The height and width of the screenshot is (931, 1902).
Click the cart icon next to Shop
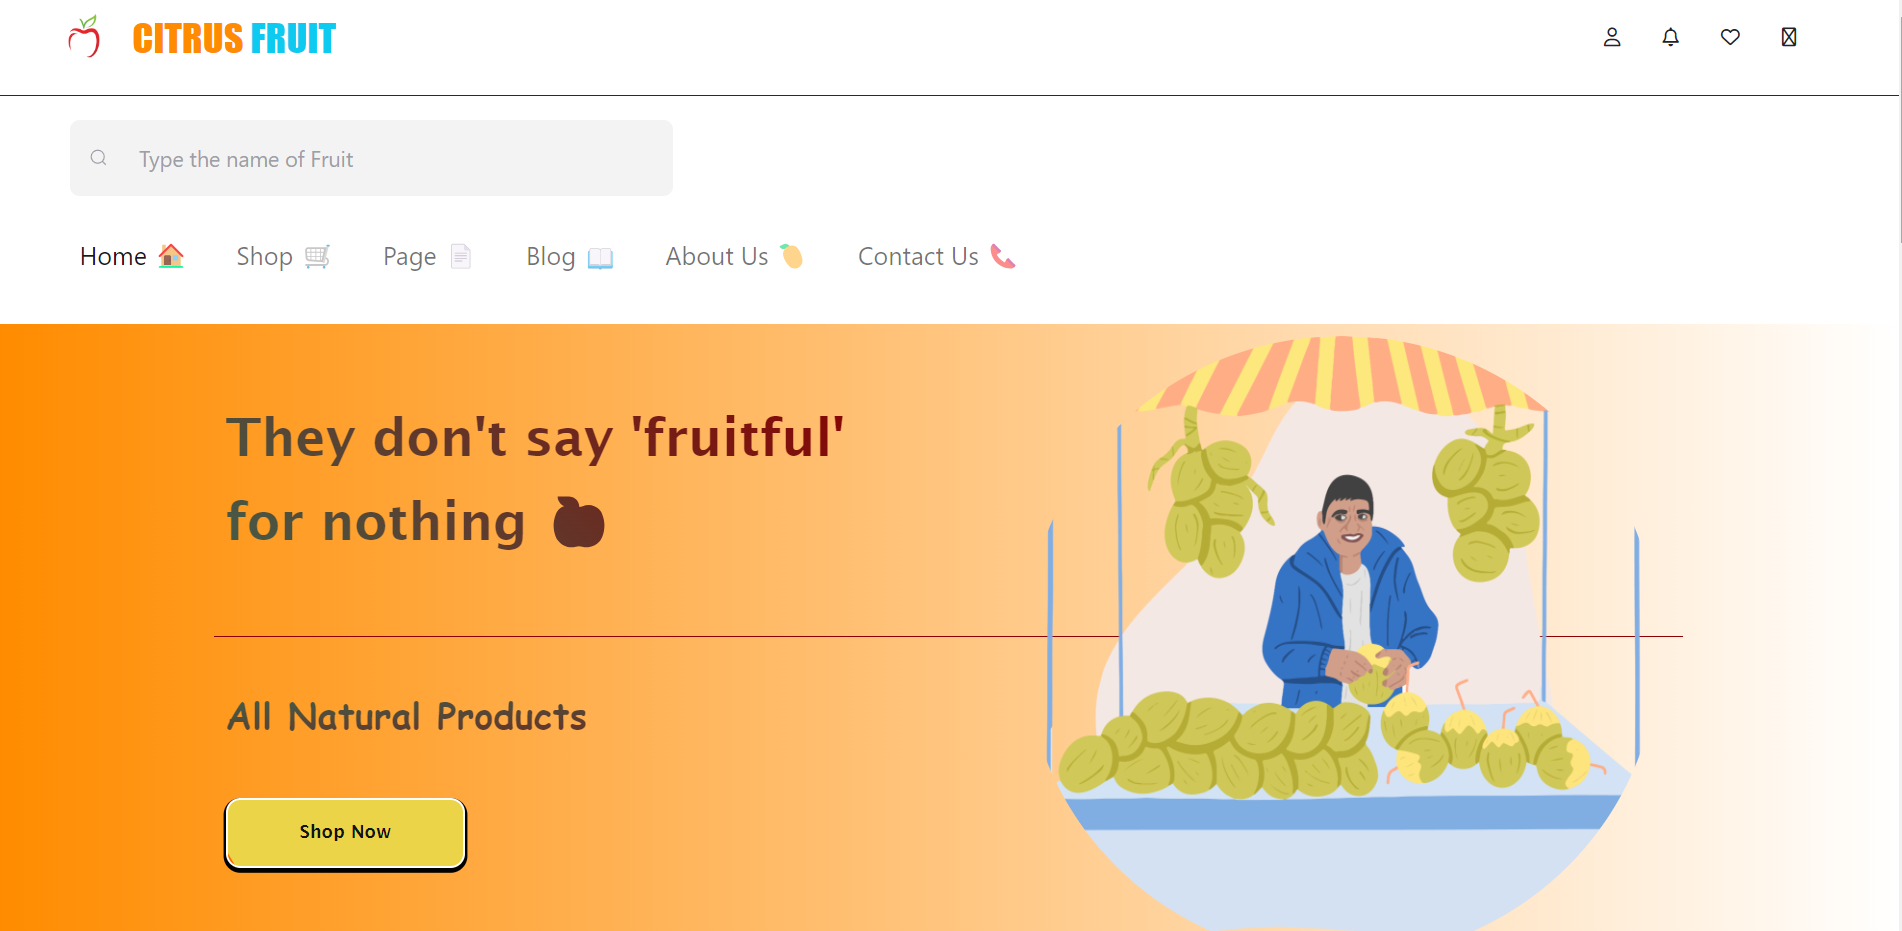318,257
